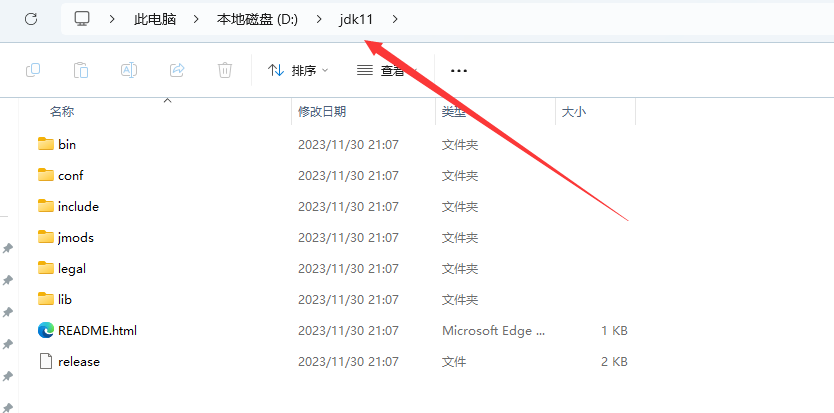Select the jmods folder icon
The width and height of the screenshot is (834, 413).
click(46, 237)
